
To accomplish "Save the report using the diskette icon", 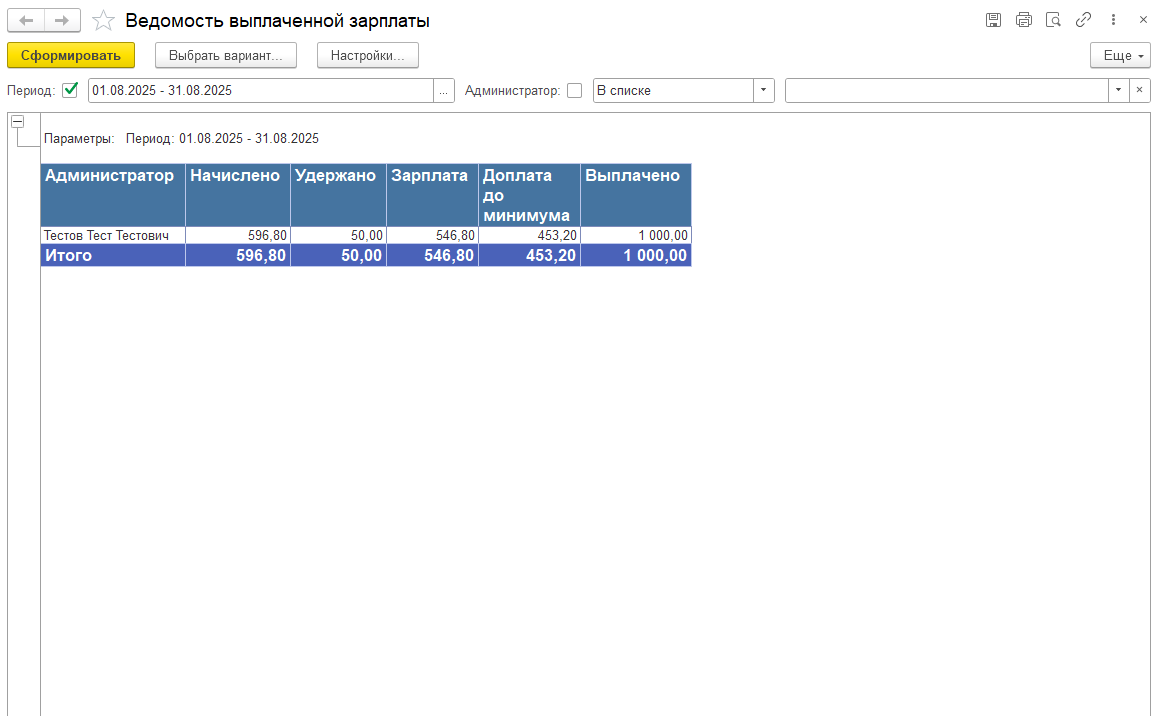I will pos(993,20).
